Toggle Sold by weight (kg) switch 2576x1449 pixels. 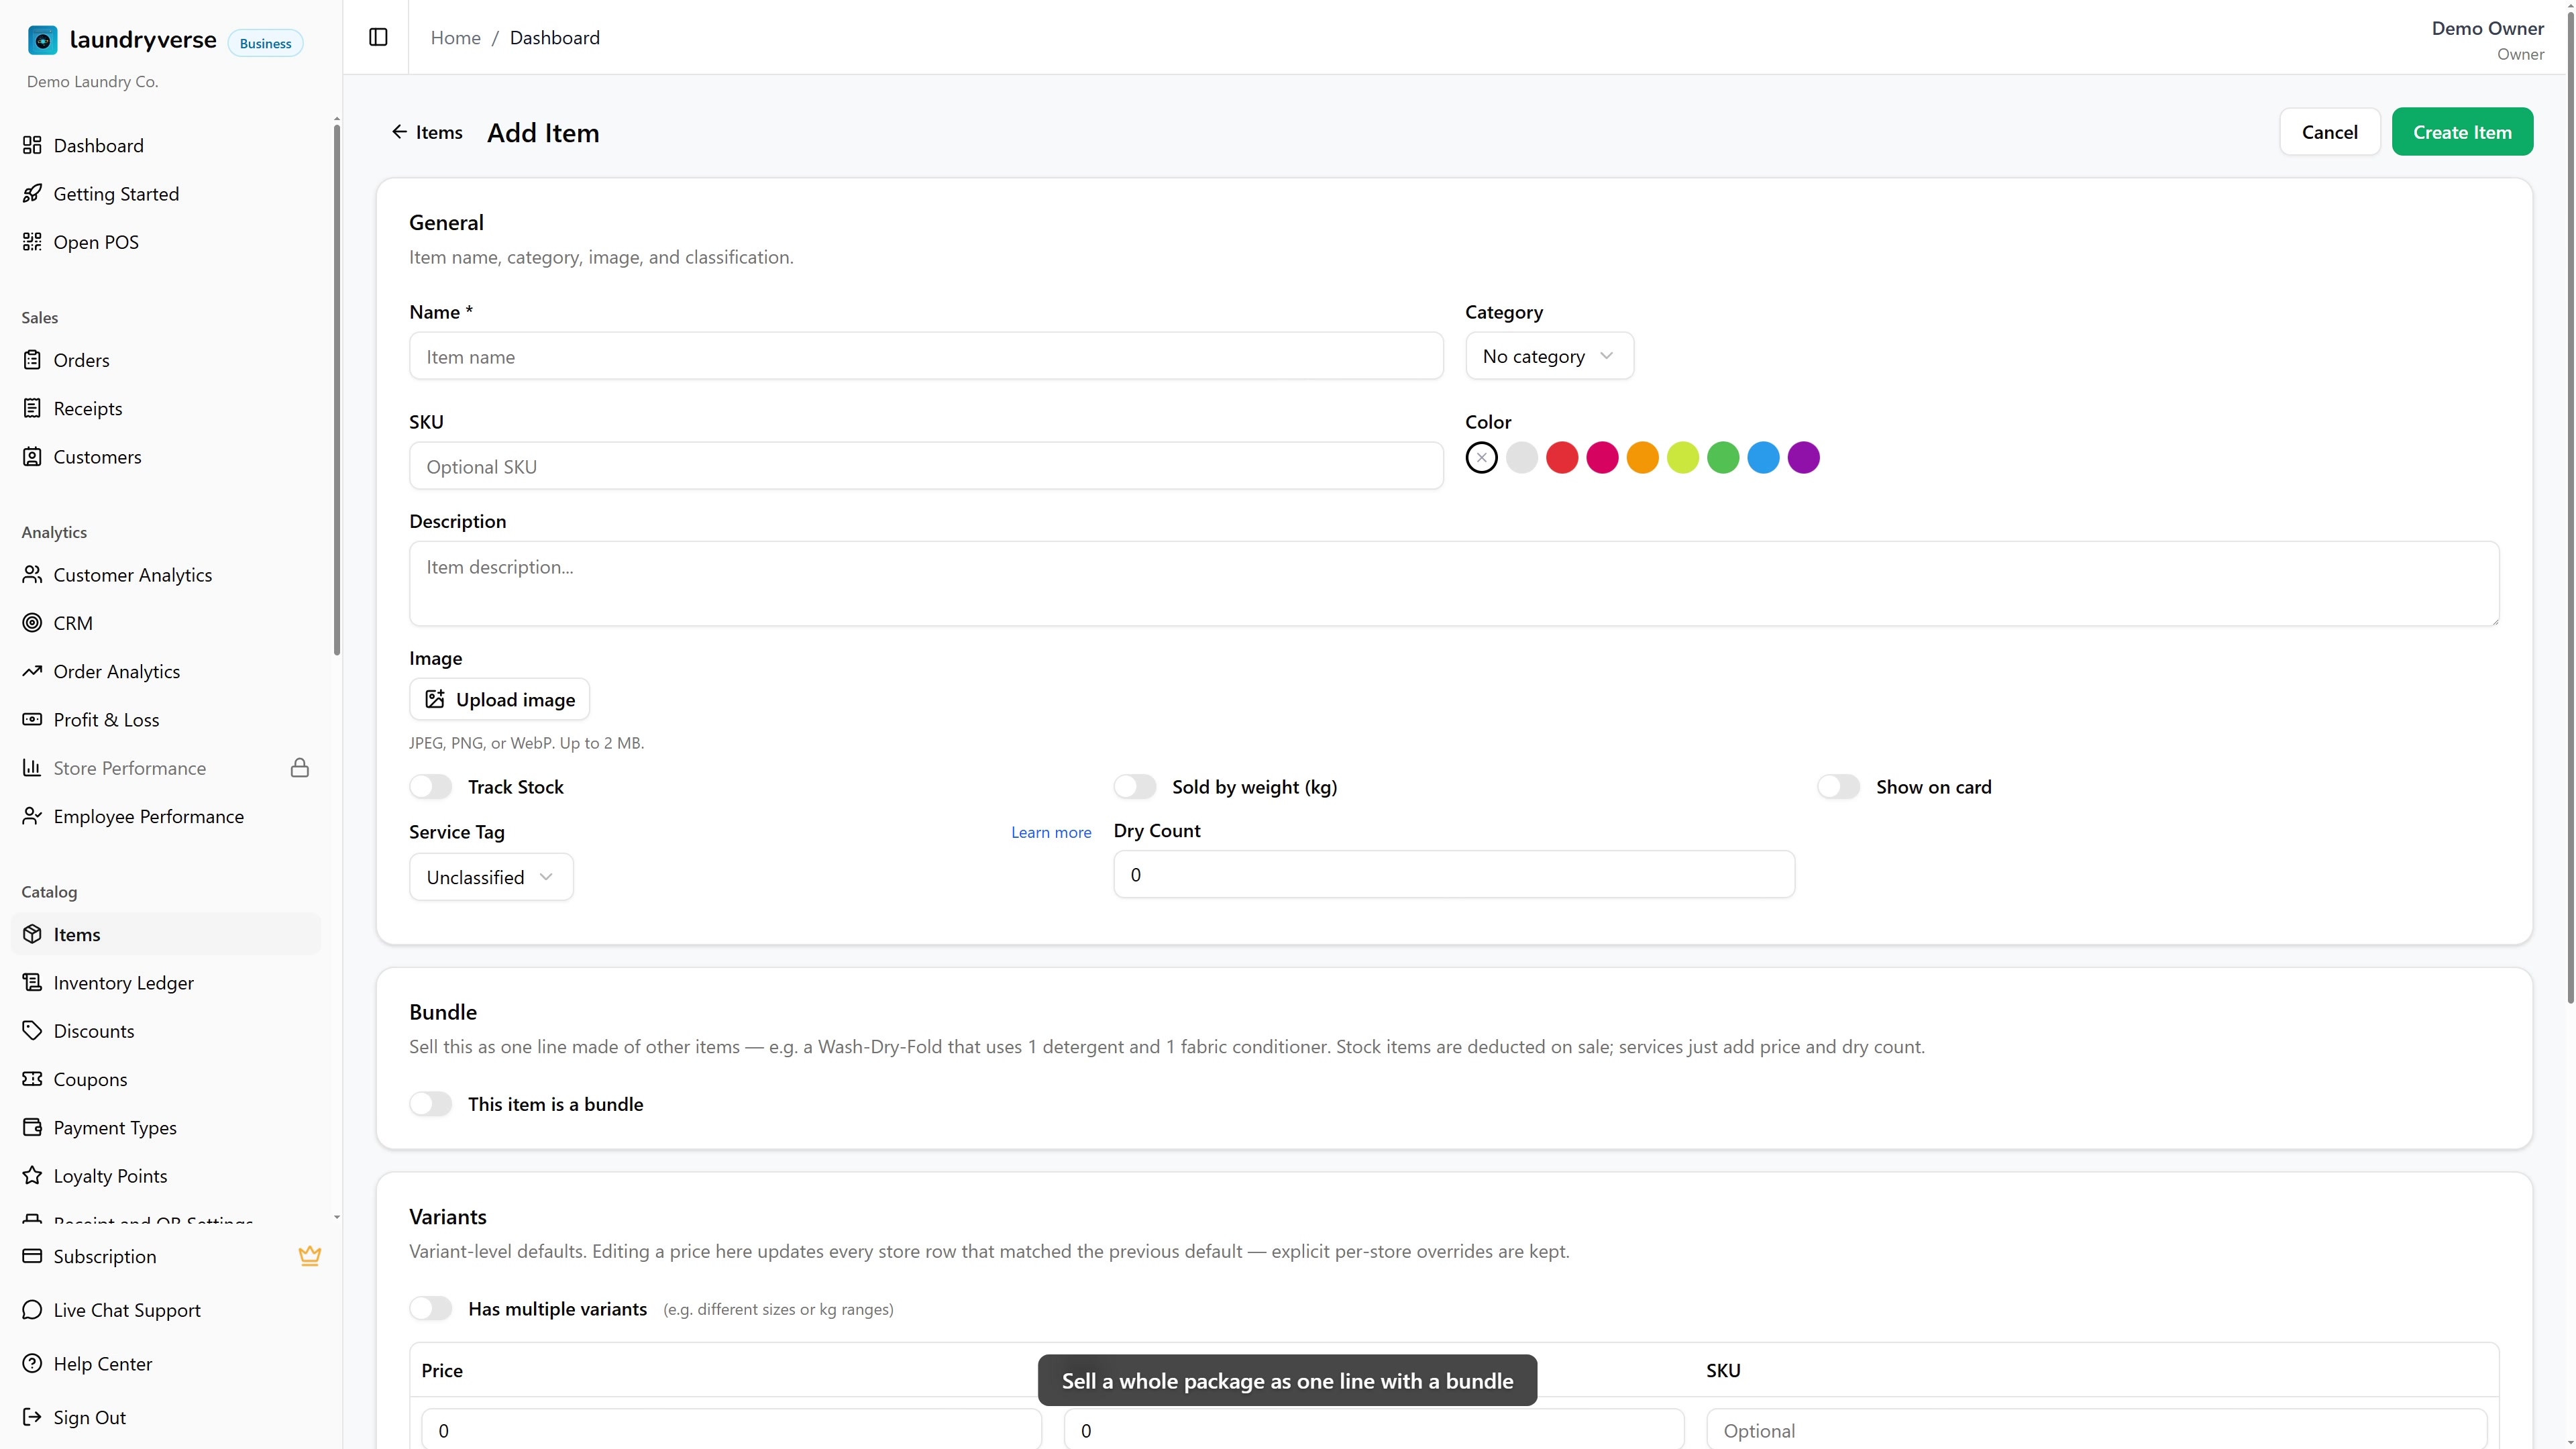[1135, 787]
